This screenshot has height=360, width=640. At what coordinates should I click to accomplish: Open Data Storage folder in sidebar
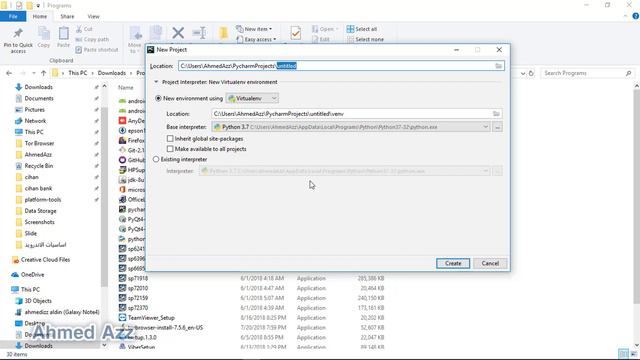click(40, 211)
